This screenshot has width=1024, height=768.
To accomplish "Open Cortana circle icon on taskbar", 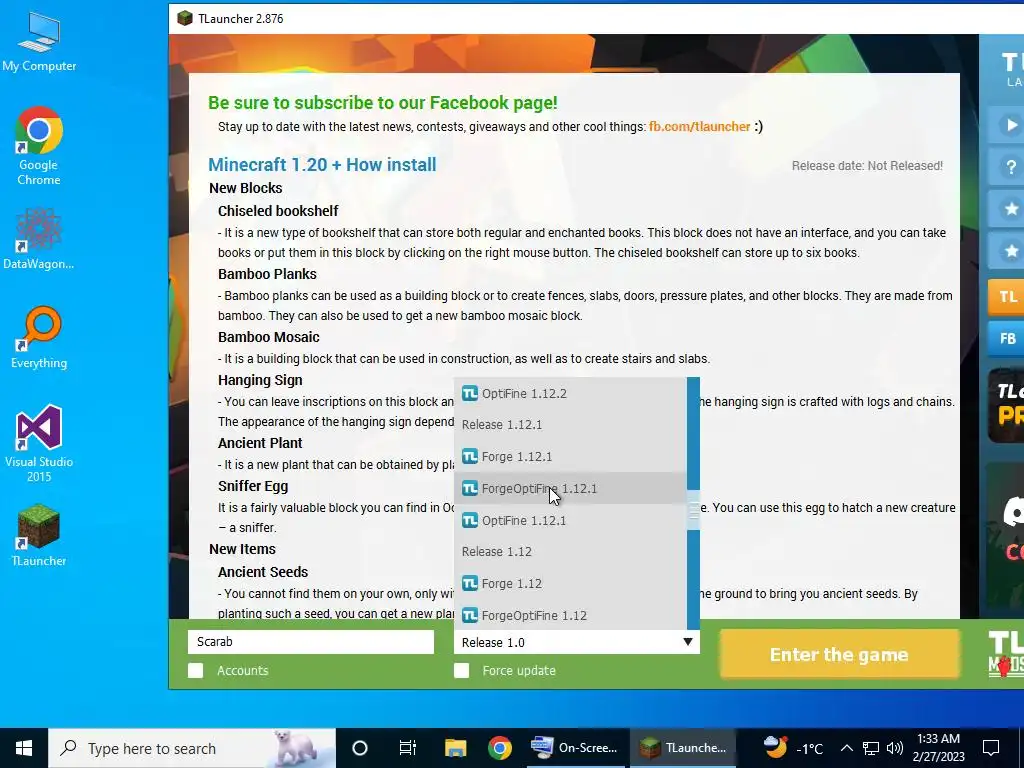I will pos(360,748).
